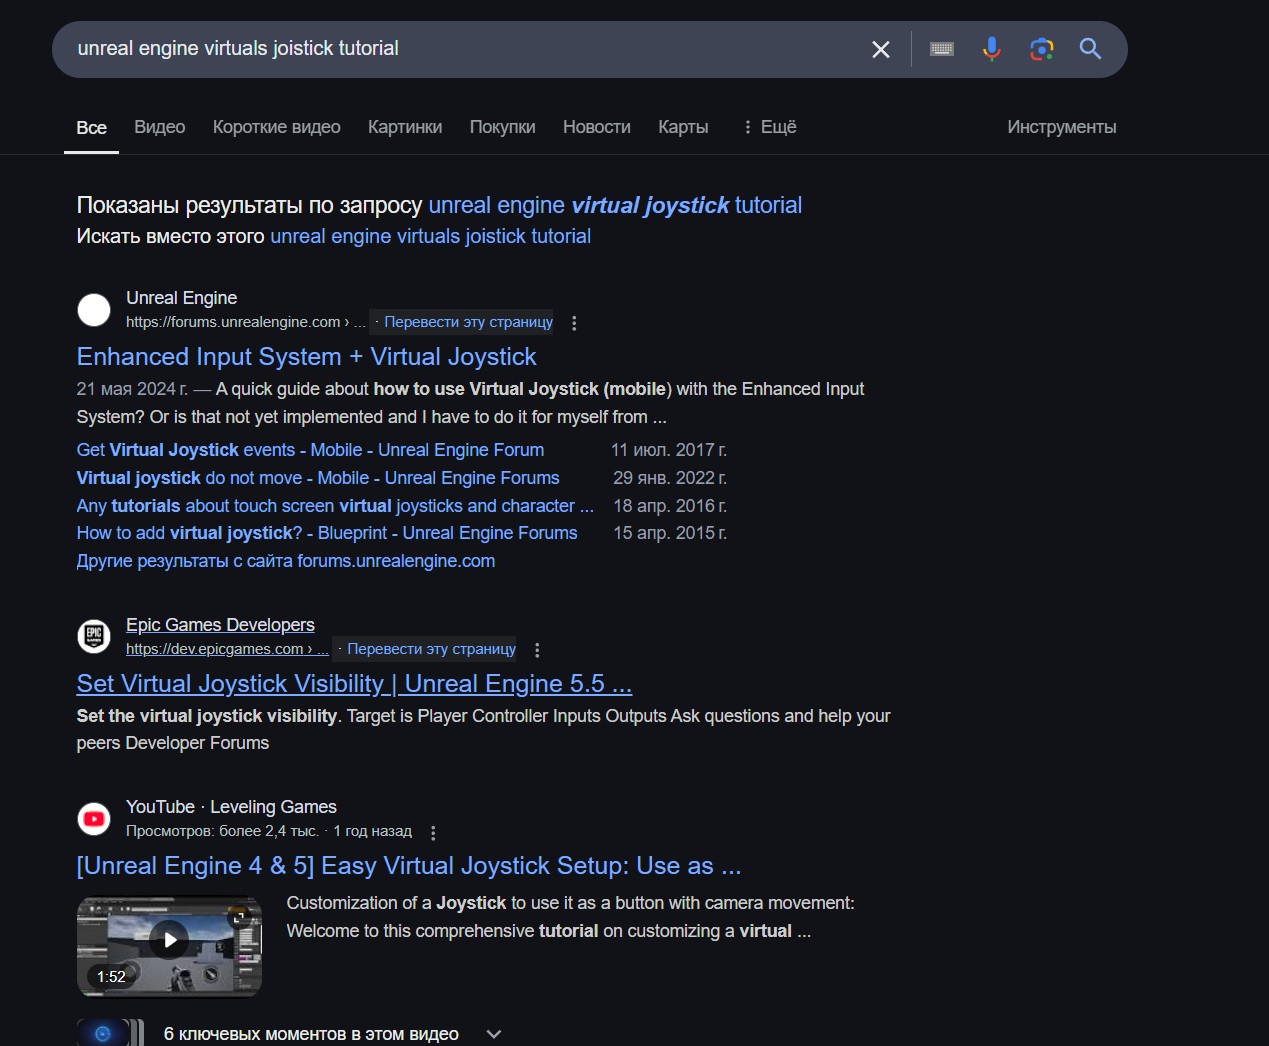
Task: Open Google Lens image search
Action: [x=1041, y=49]
